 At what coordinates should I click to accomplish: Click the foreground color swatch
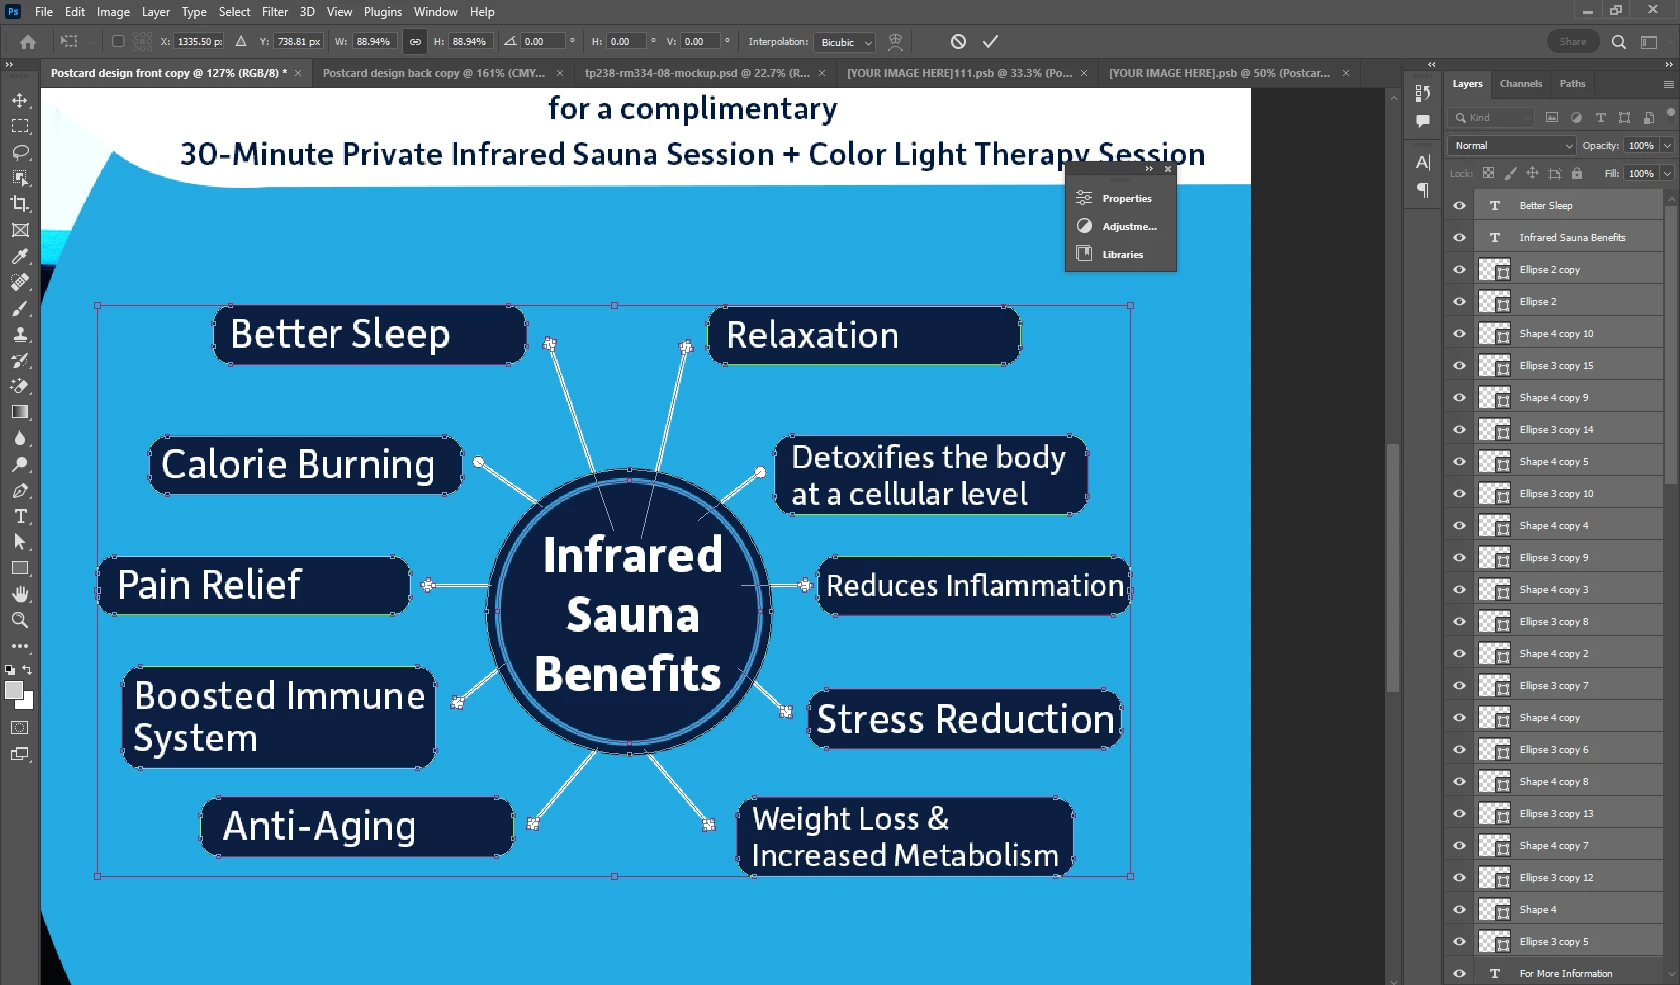pos(14,691)
